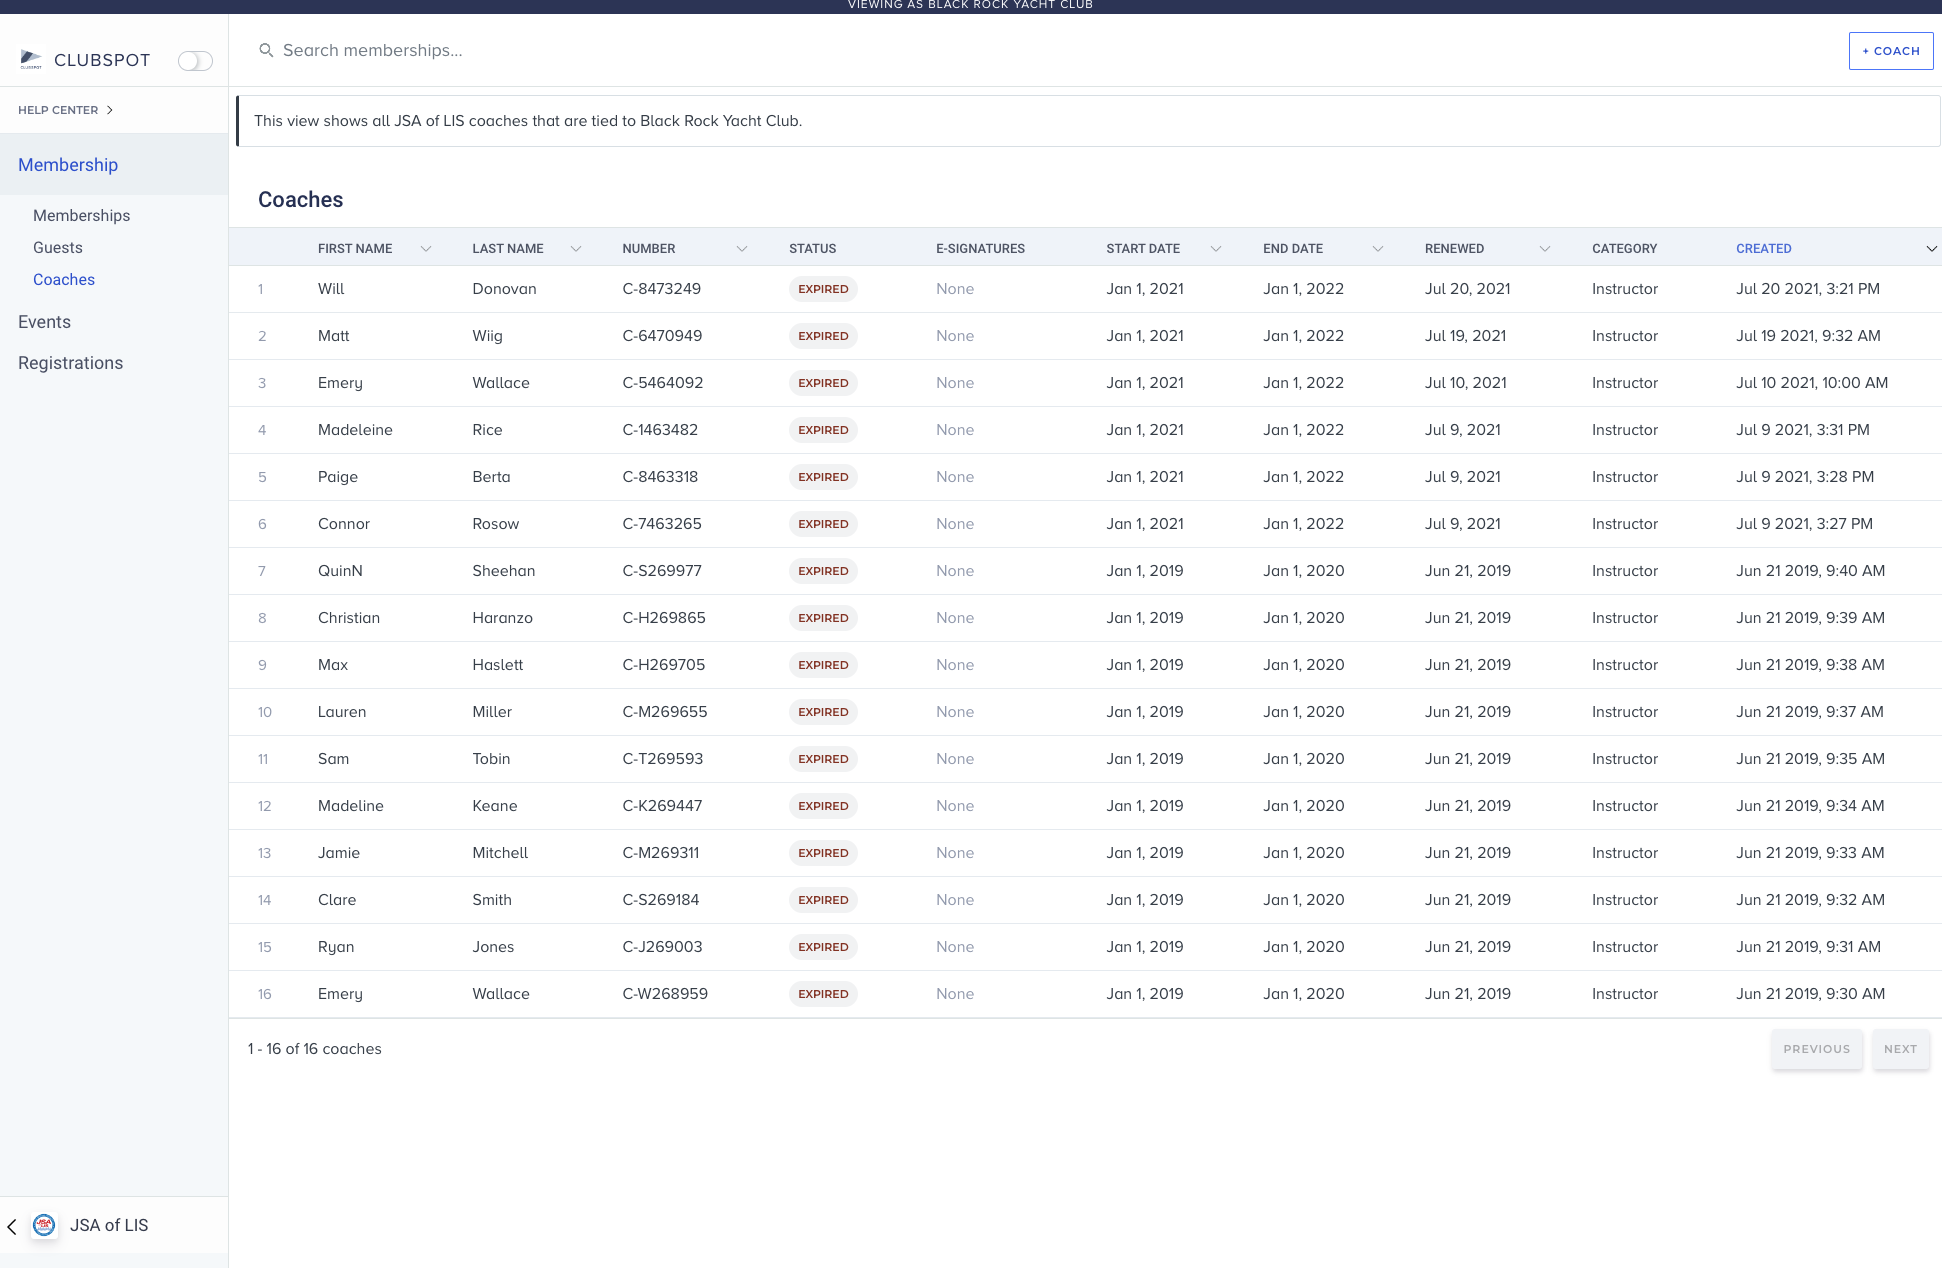Viewport: 1942px width, 1268px height.
Task: Open the Renewed column dropdown arrow
Action: pyautogui.click(x=1545, y=249)
